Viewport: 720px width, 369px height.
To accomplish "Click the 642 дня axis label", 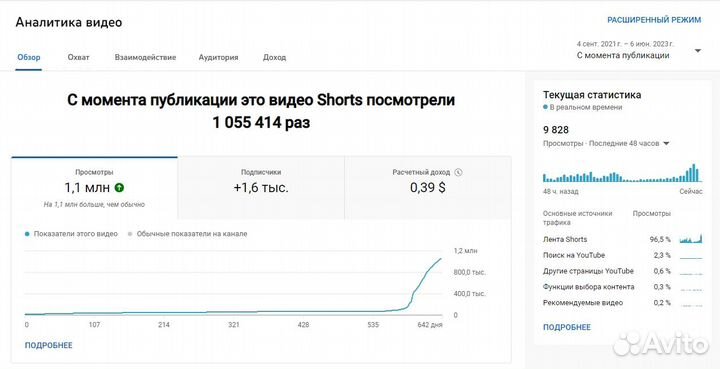I will pos(429,325).
